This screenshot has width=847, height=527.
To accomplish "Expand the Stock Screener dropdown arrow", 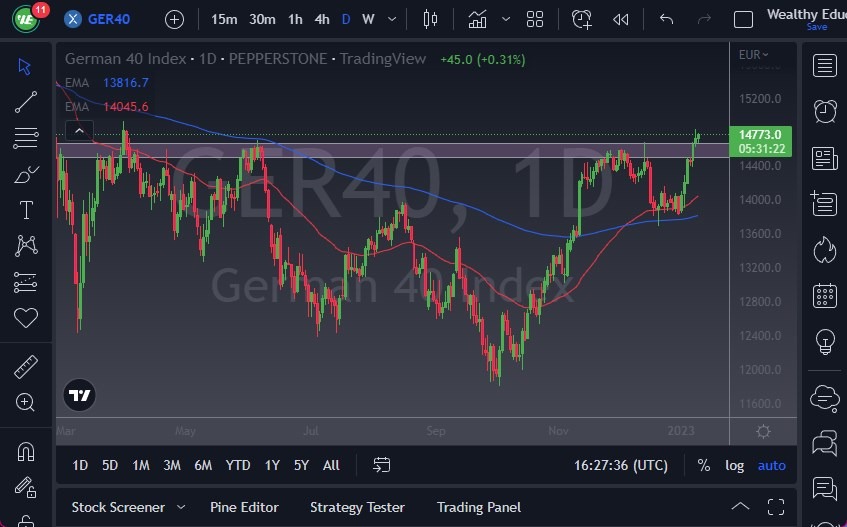I will [x=181, y=507].
